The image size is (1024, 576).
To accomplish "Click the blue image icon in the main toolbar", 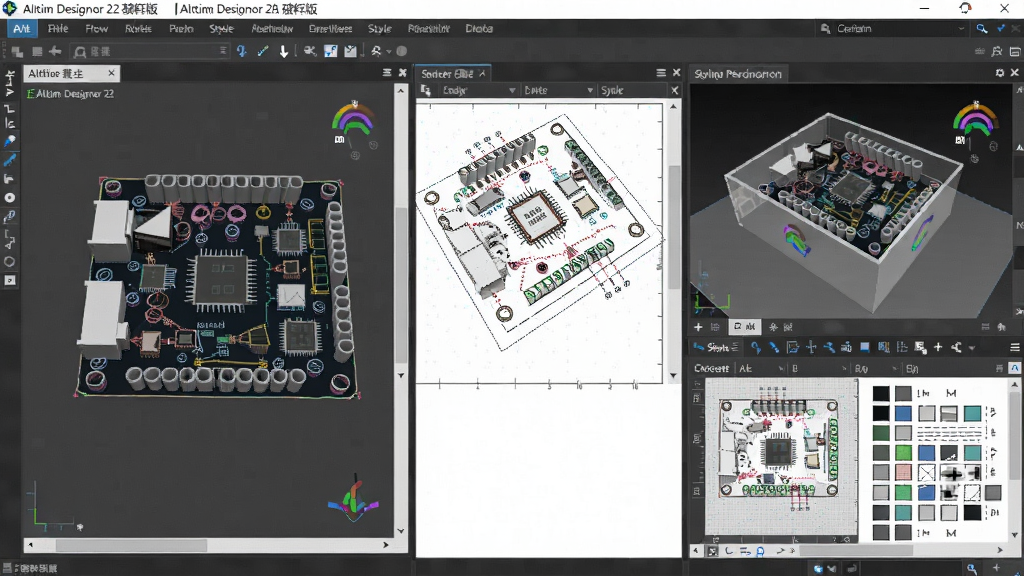I will coord(331,51).
